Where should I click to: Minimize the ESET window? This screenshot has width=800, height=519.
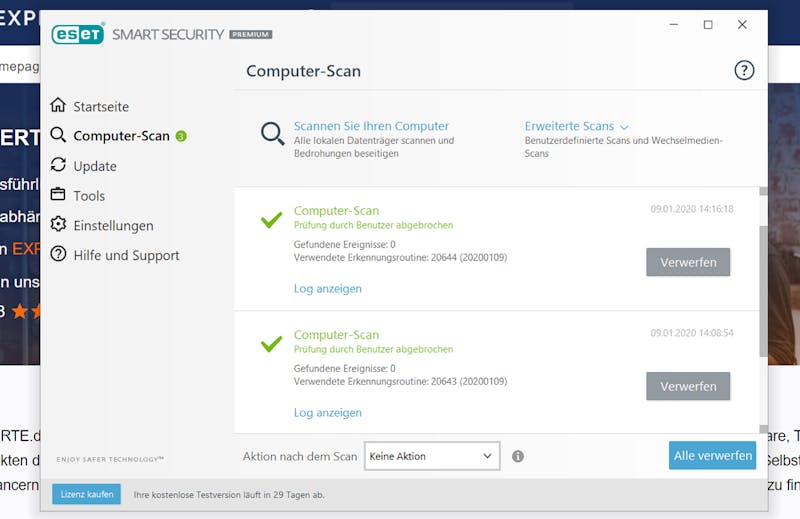pyautogui.click(x=674, y=24)
